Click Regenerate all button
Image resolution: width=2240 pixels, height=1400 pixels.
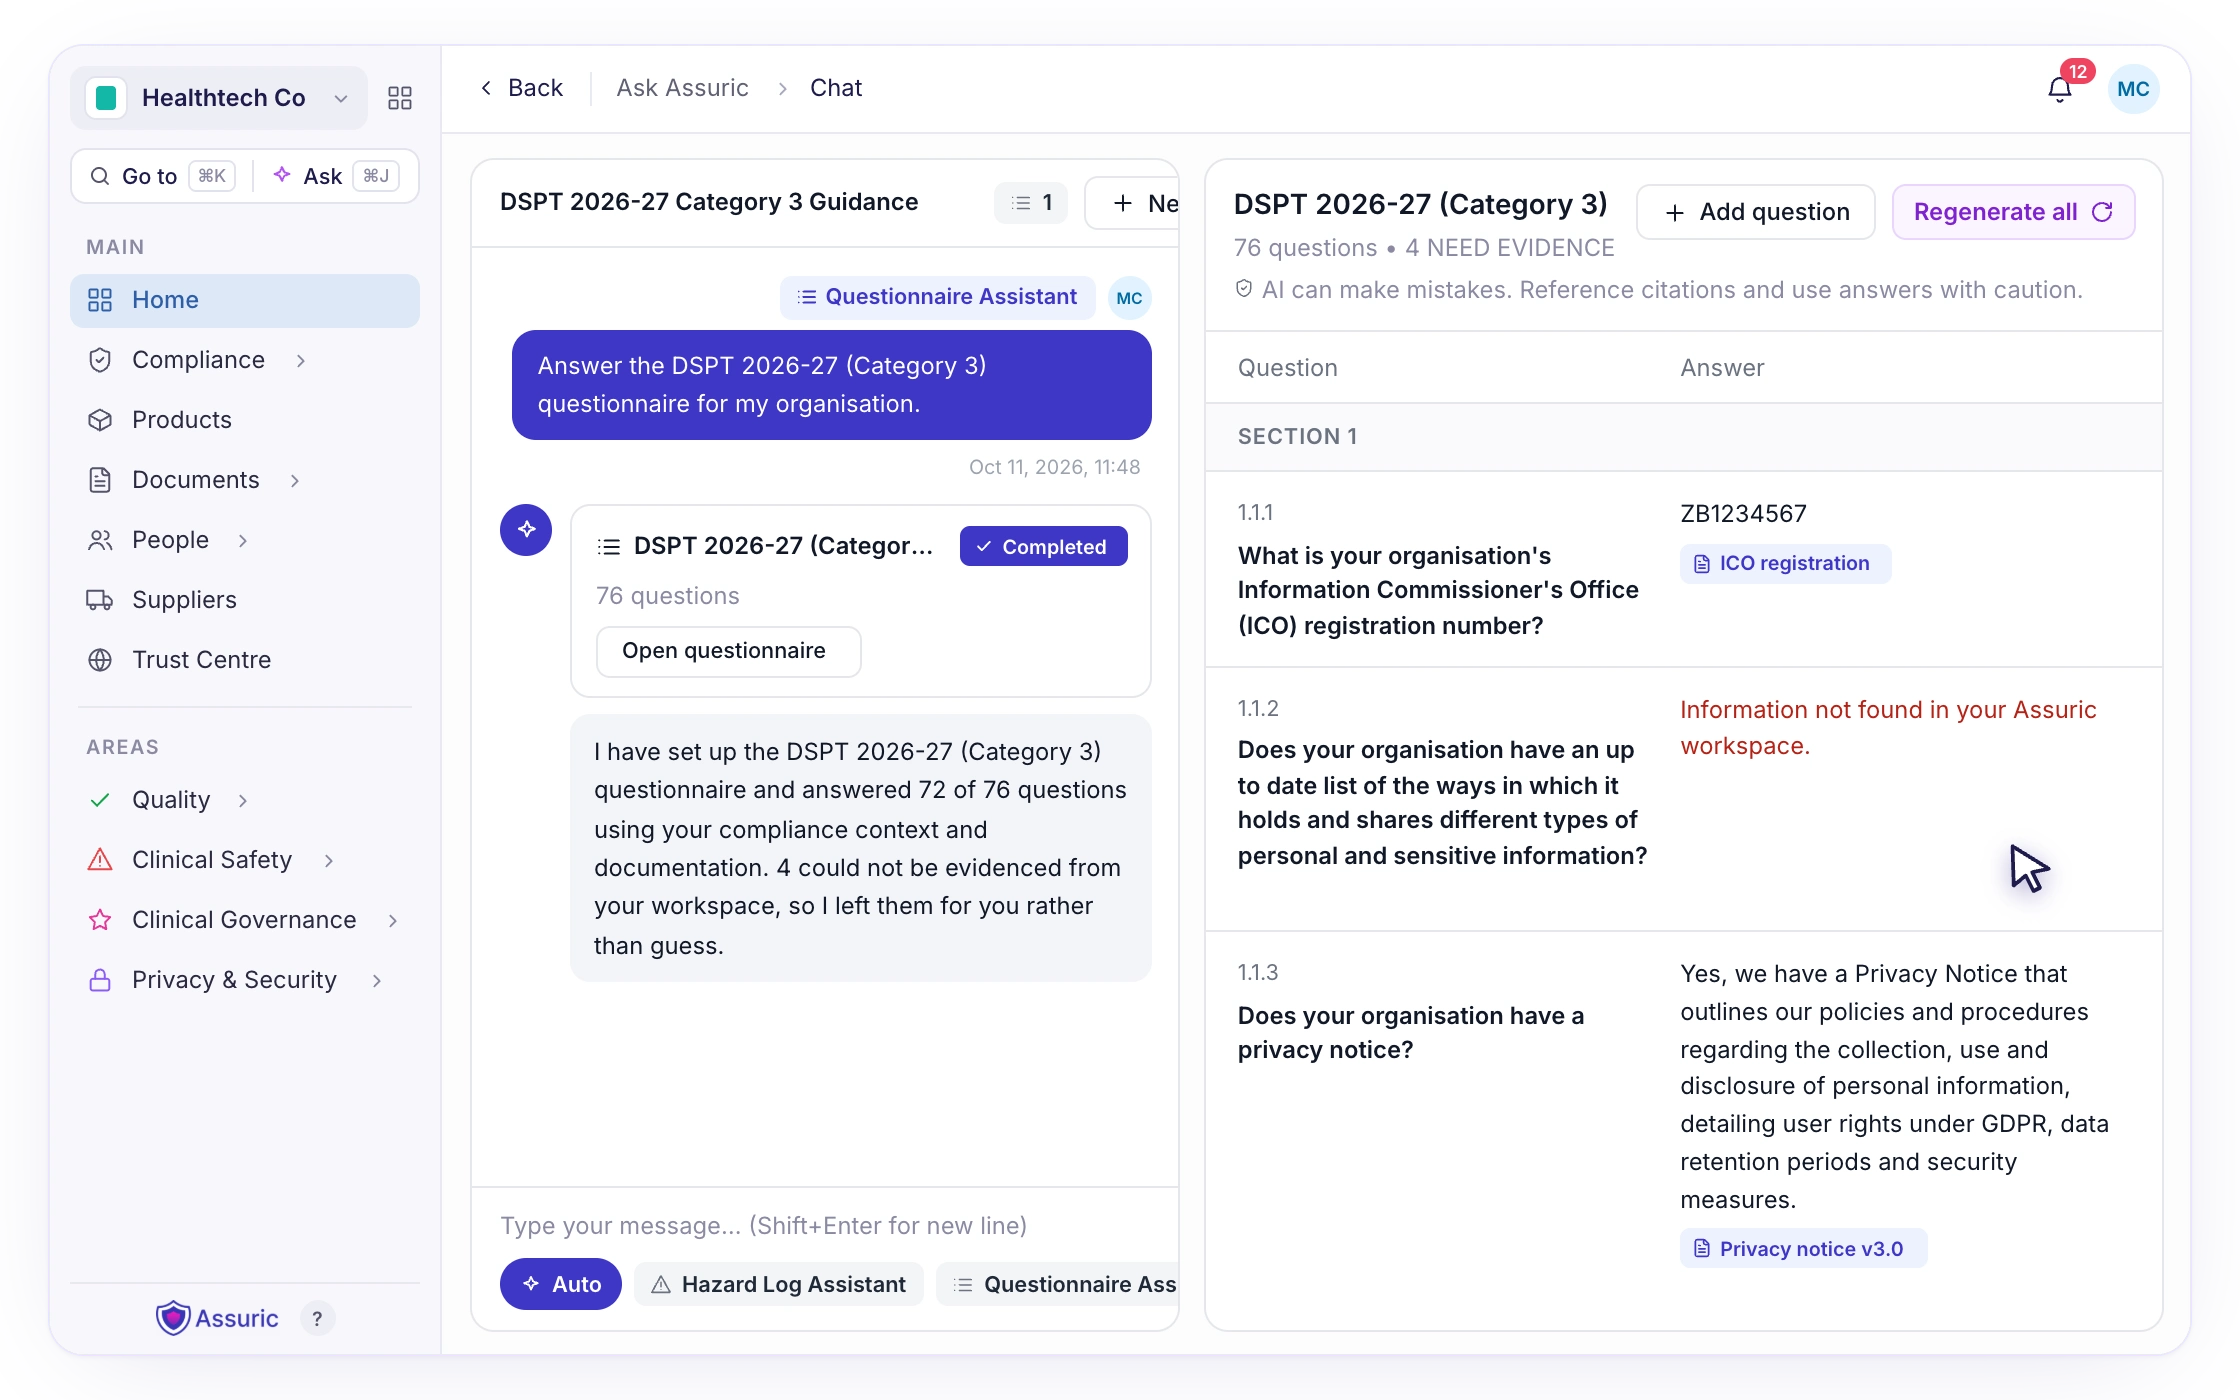click(x=2013, y=212)
